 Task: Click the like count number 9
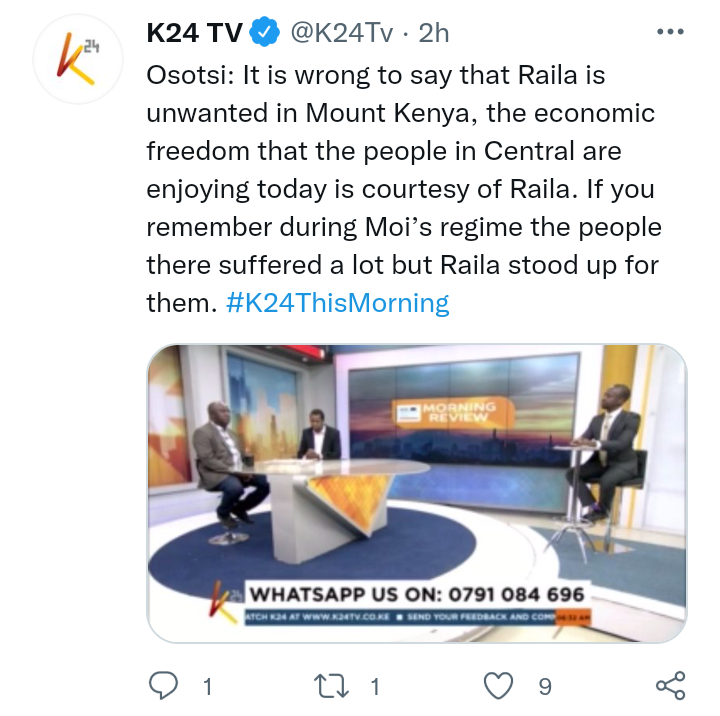(x=545, y=687)
